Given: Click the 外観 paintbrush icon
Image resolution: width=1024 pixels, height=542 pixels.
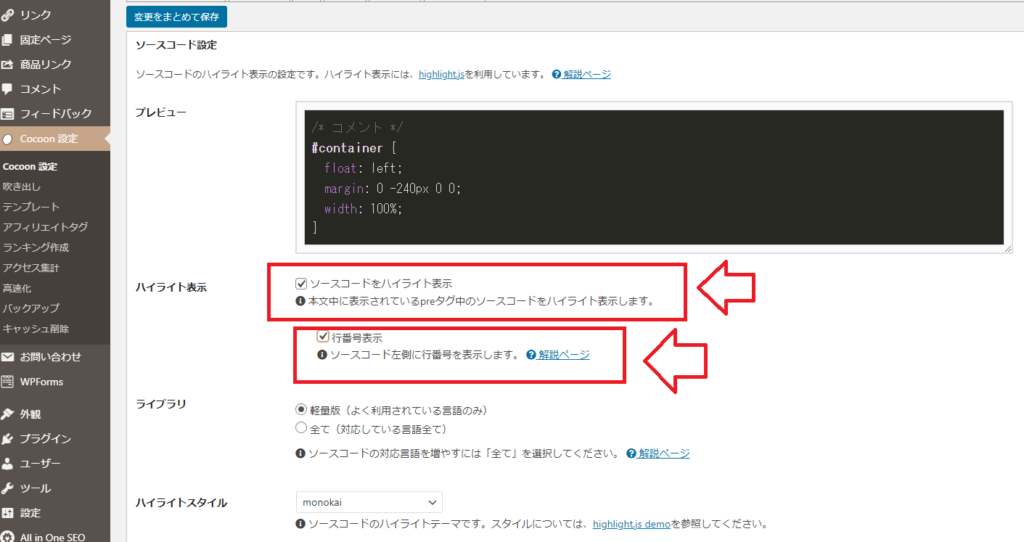Looking at the screenshot, I should click(7, 414).
